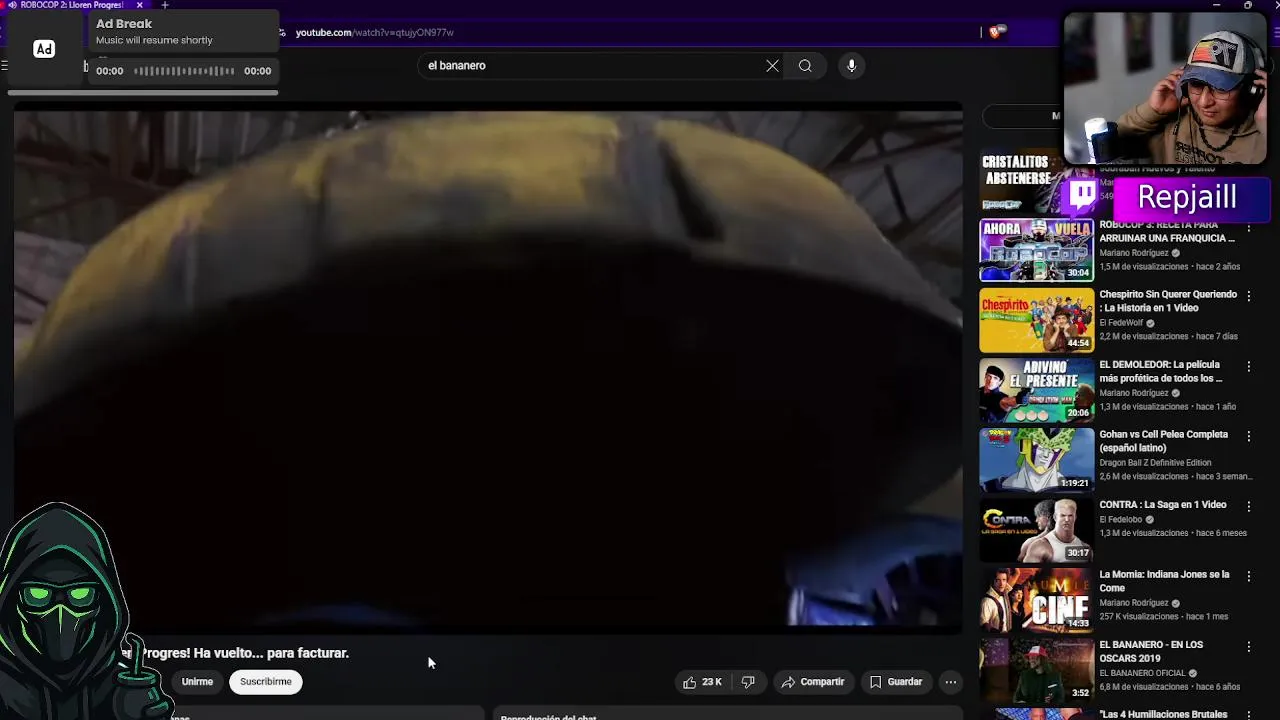Viewport: 1280px width, 720px height.
Task: Open options menu for the EL DEMOLEDOR video
Action: tap(1249, 366)
